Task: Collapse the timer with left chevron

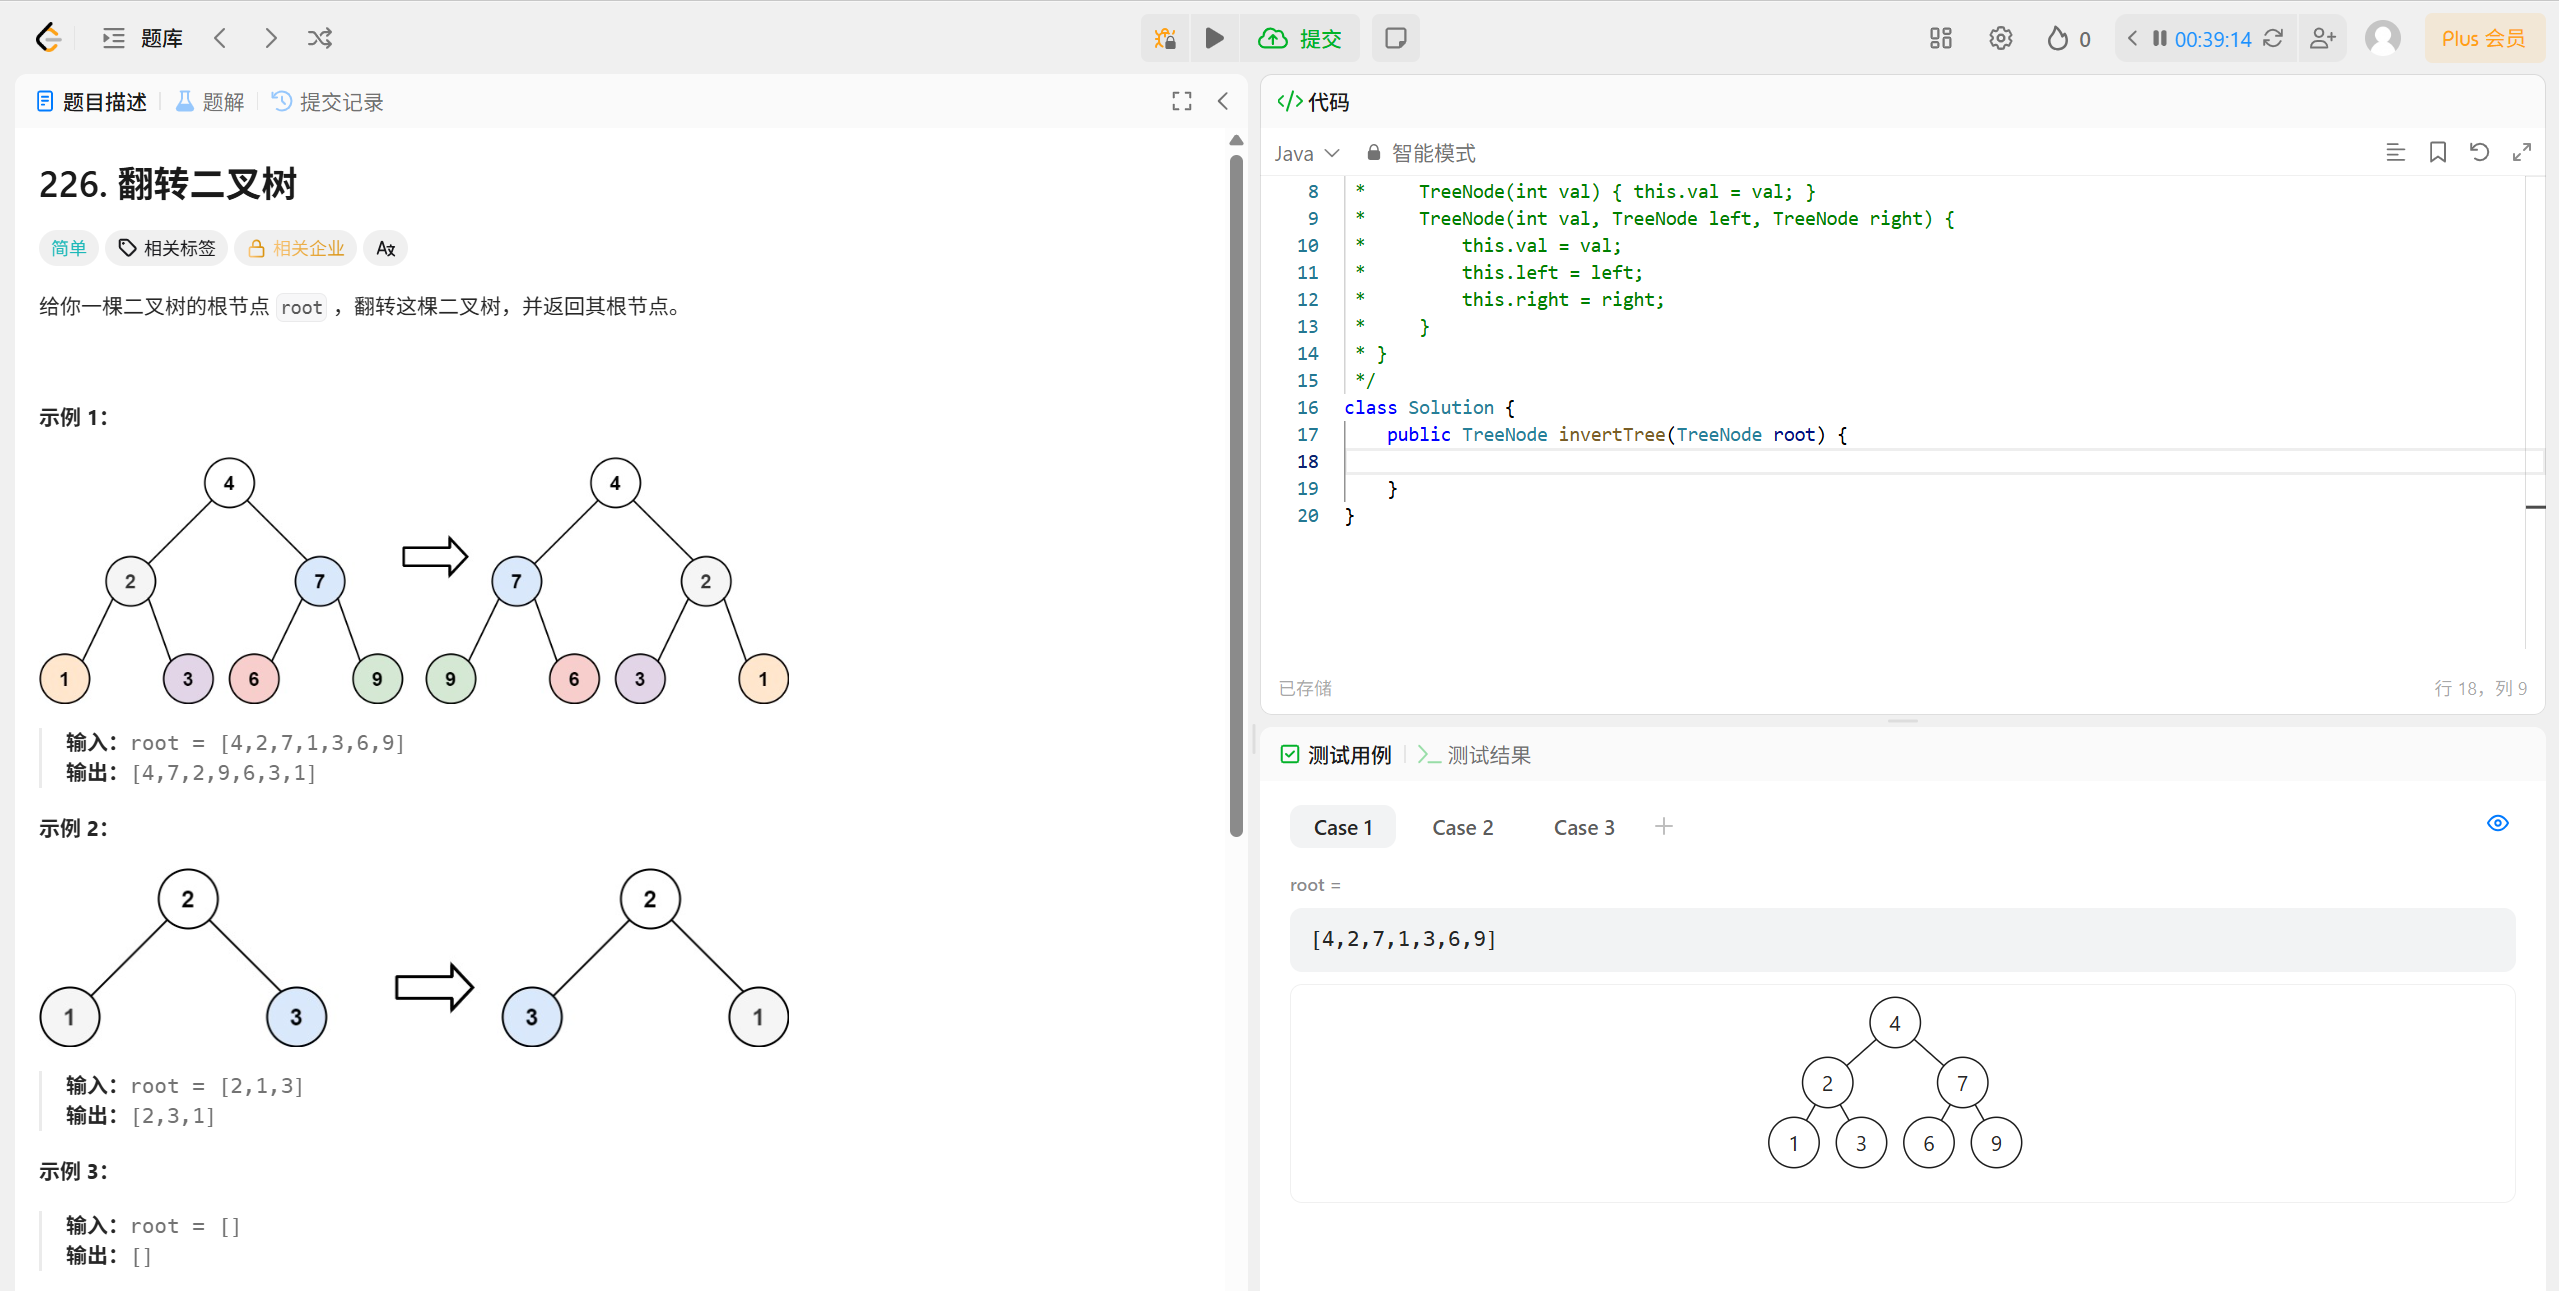Action: 2132,38
